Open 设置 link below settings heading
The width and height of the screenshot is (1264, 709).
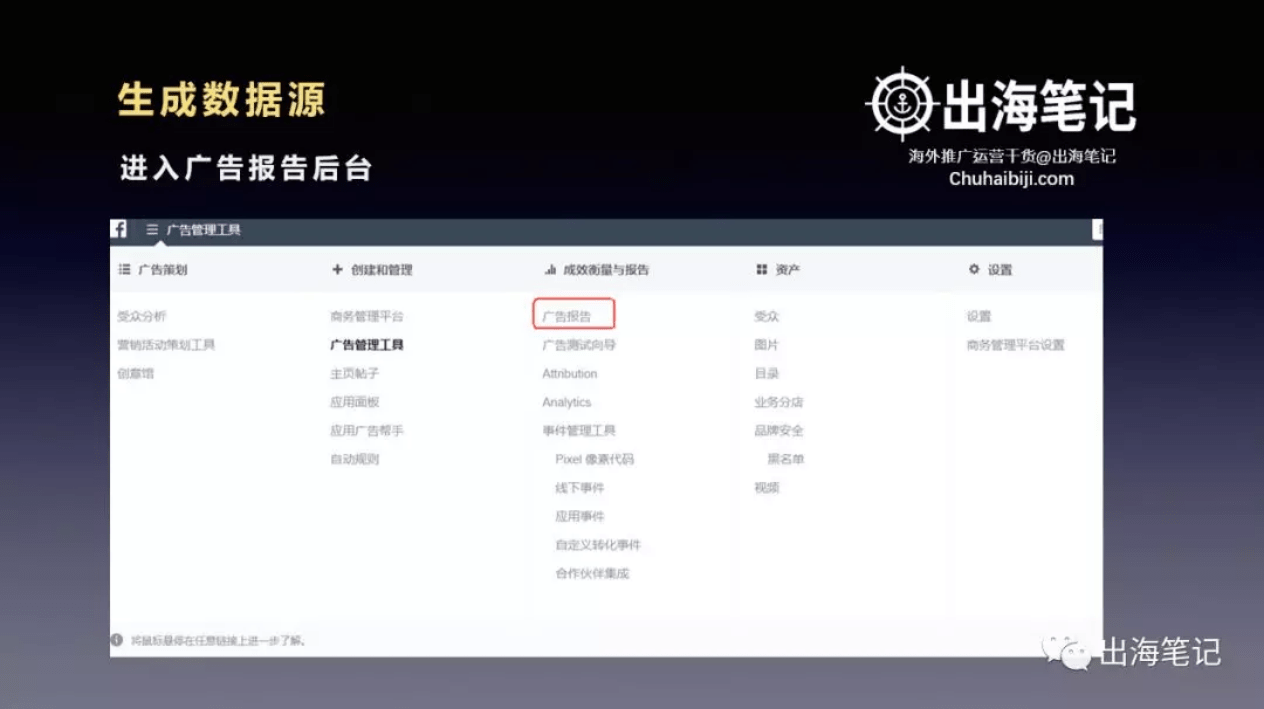(979, 316)
